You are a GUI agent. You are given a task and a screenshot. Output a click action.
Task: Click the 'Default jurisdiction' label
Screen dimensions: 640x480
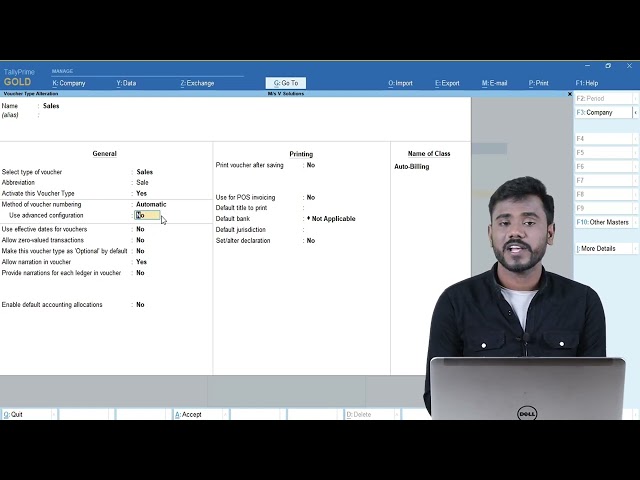(x=240, y=230)
